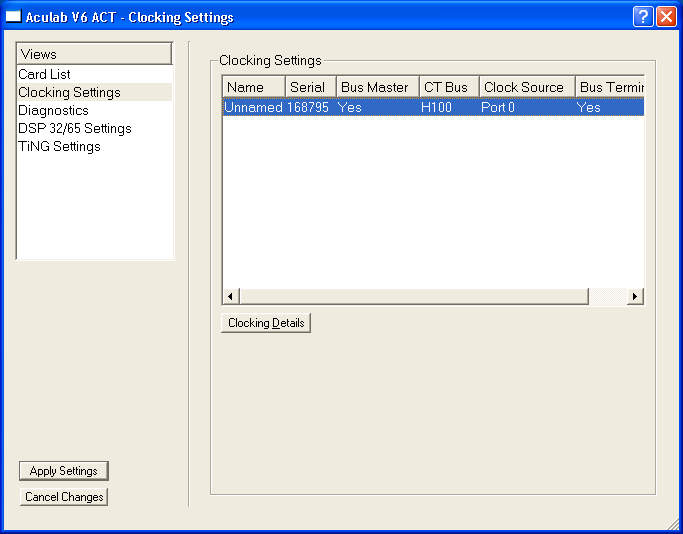
Task: Click the Views list header
Action: [95, 54]
